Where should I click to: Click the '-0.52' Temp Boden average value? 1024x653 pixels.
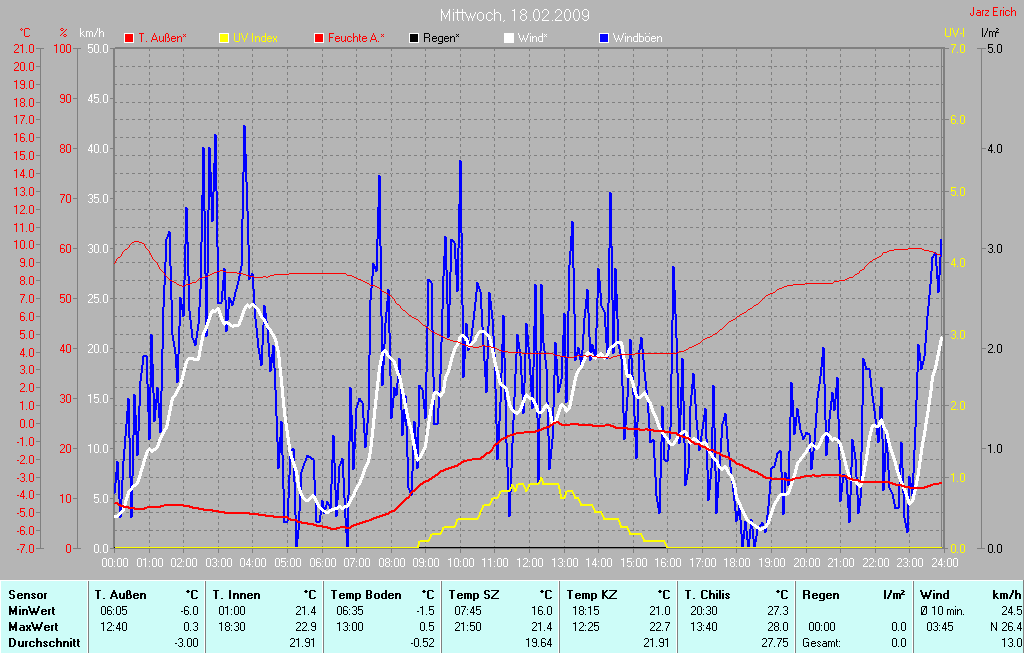[x=423, y=643]
